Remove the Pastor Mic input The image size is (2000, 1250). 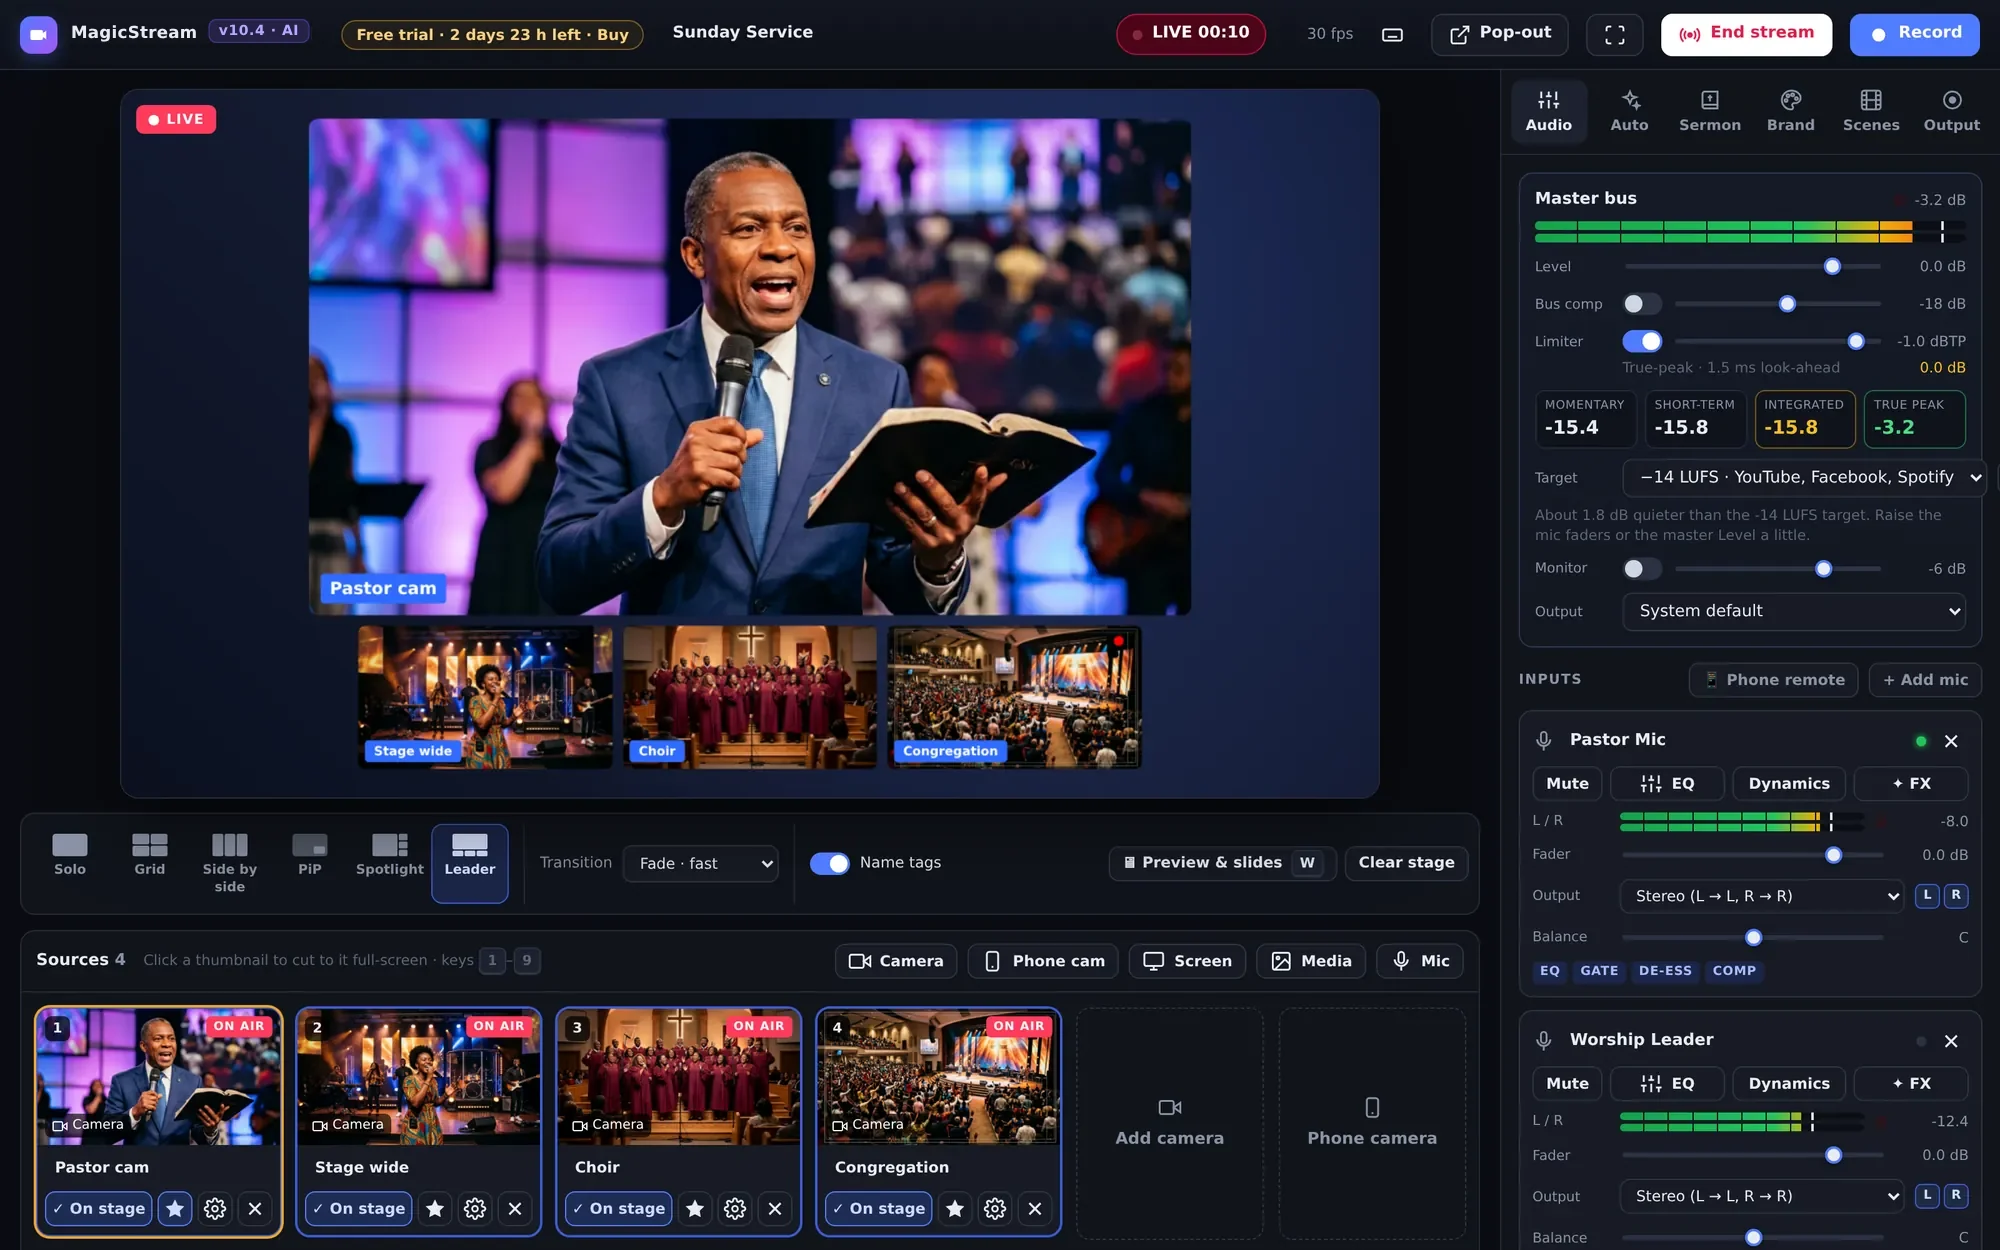coord(1951,741)
